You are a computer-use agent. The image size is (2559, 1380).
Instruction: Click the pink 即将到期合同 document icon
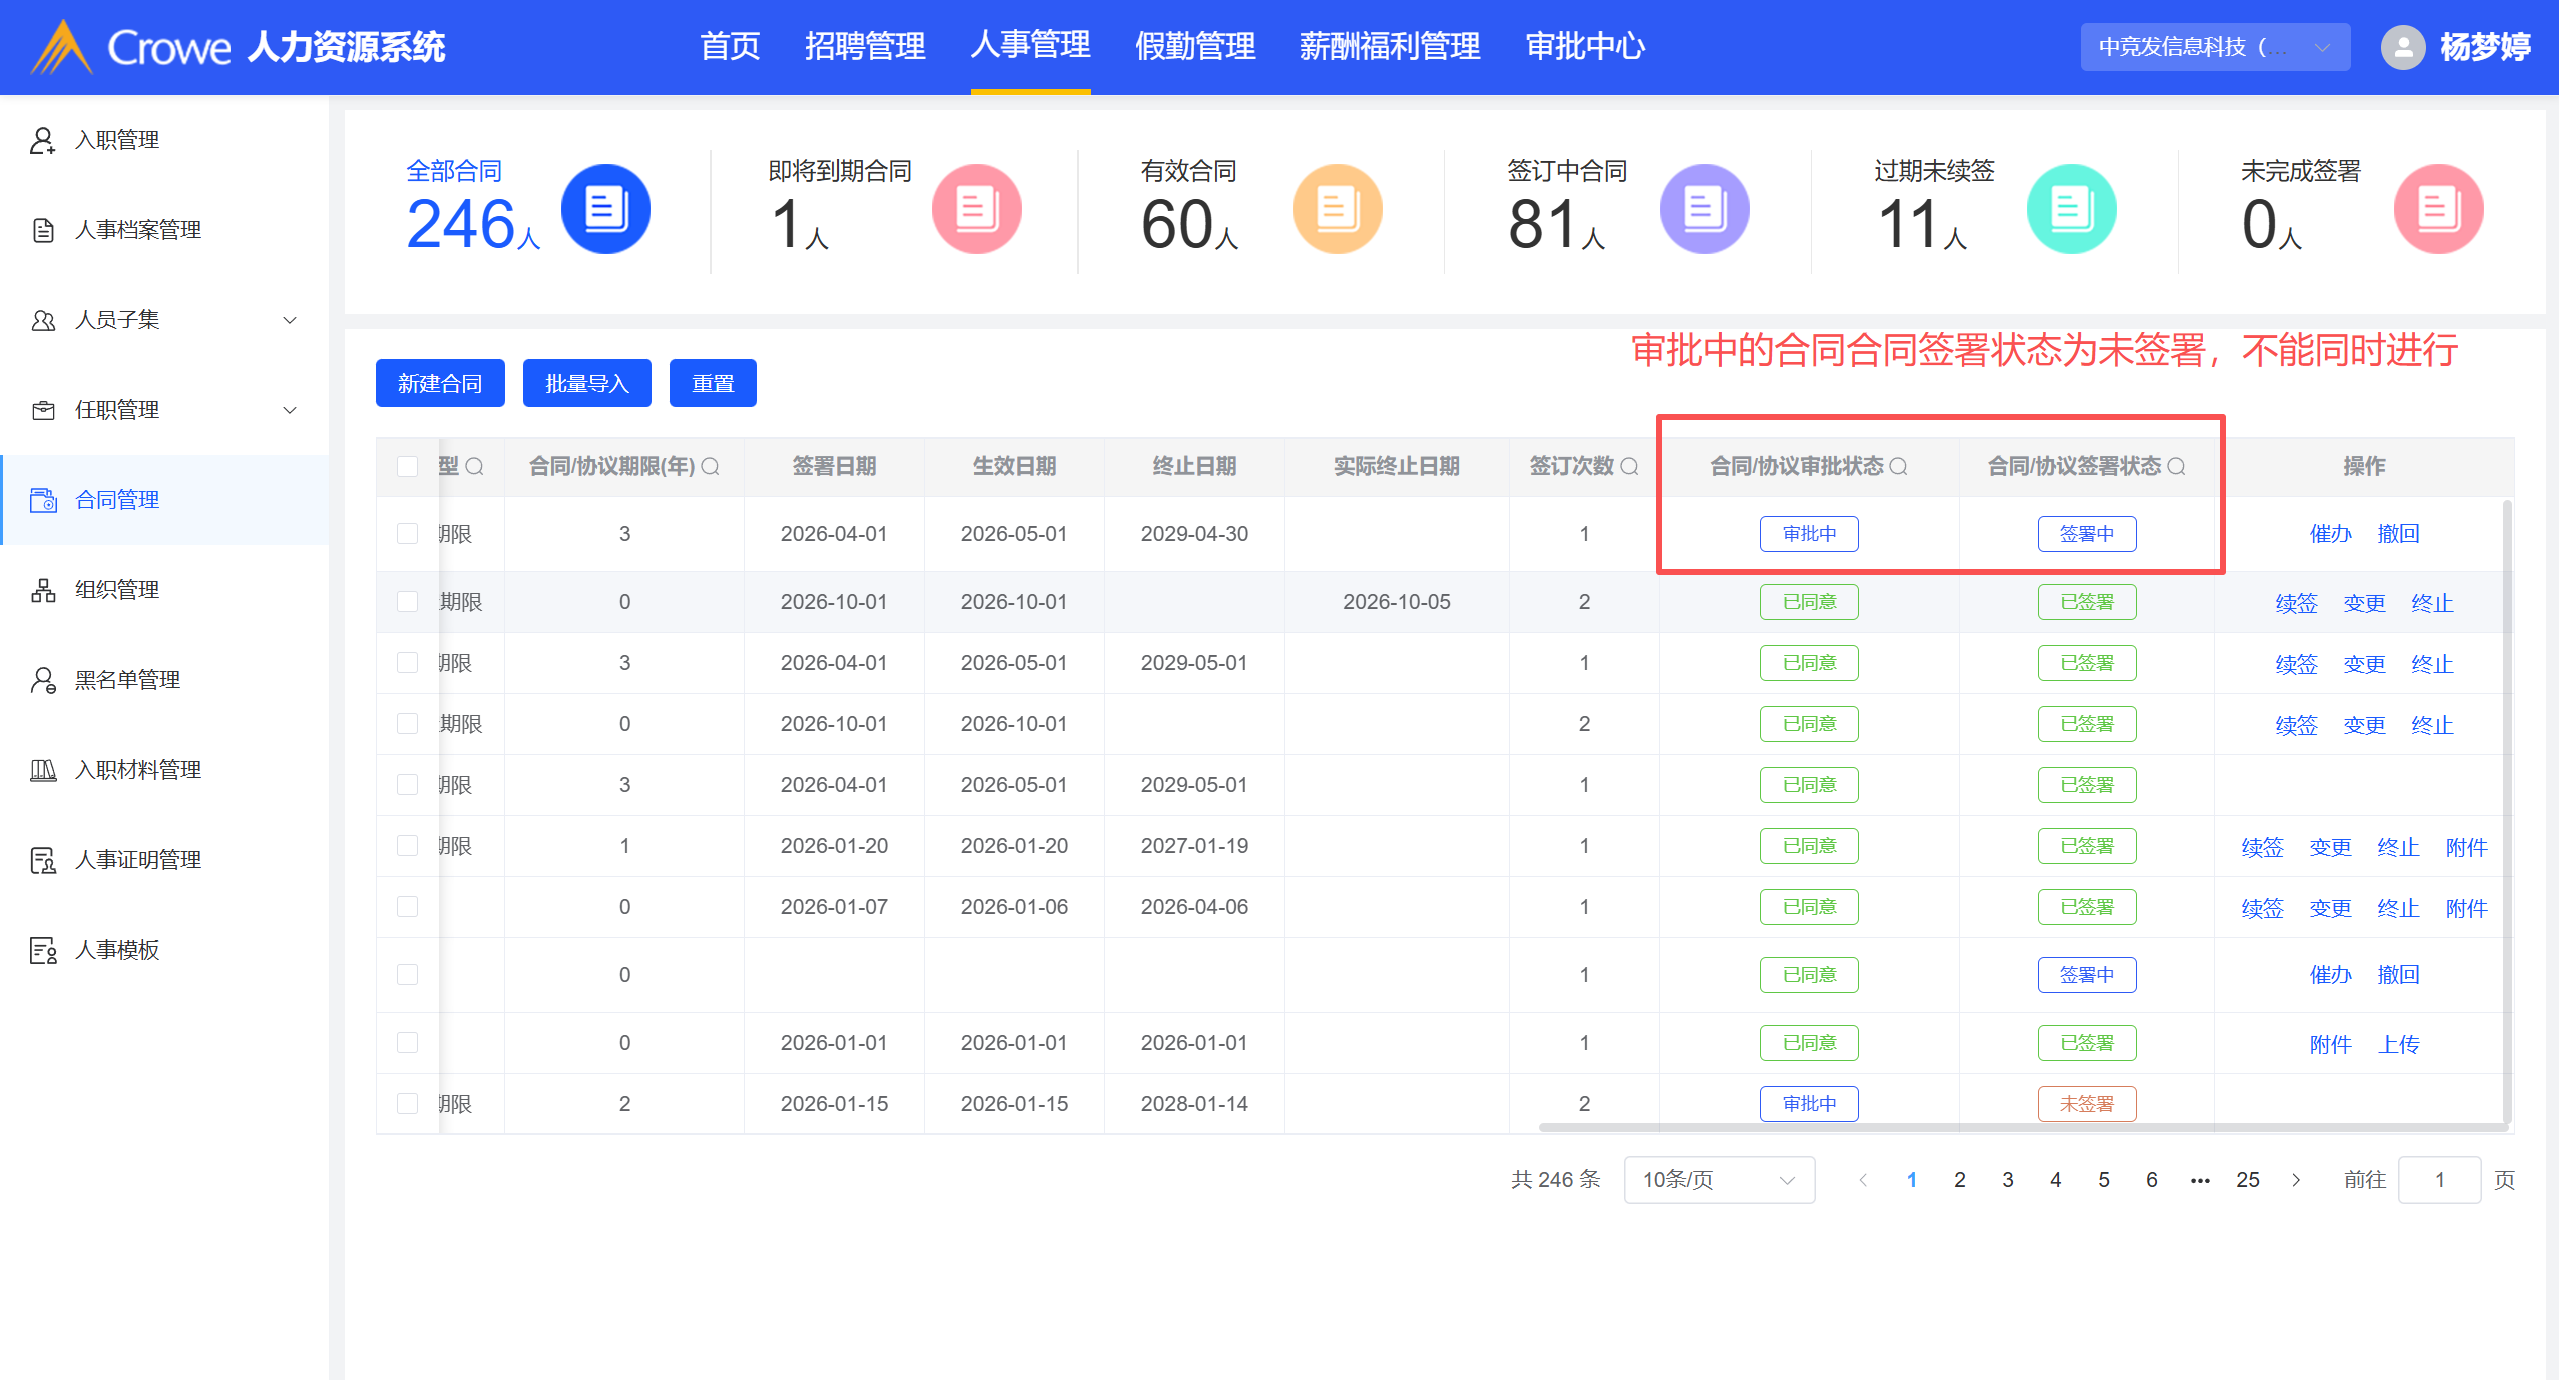click(x=976, y=209)
